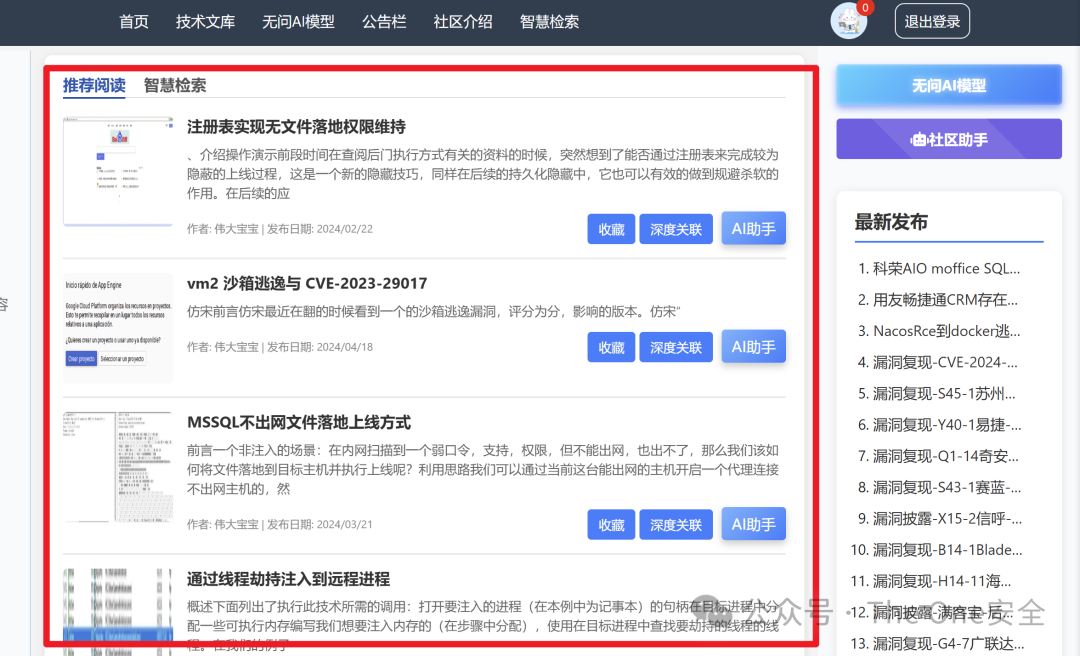Click AI助手 for the 注册表 article
Viewport: 1080px width, 656px height.
tap(754, 228)
